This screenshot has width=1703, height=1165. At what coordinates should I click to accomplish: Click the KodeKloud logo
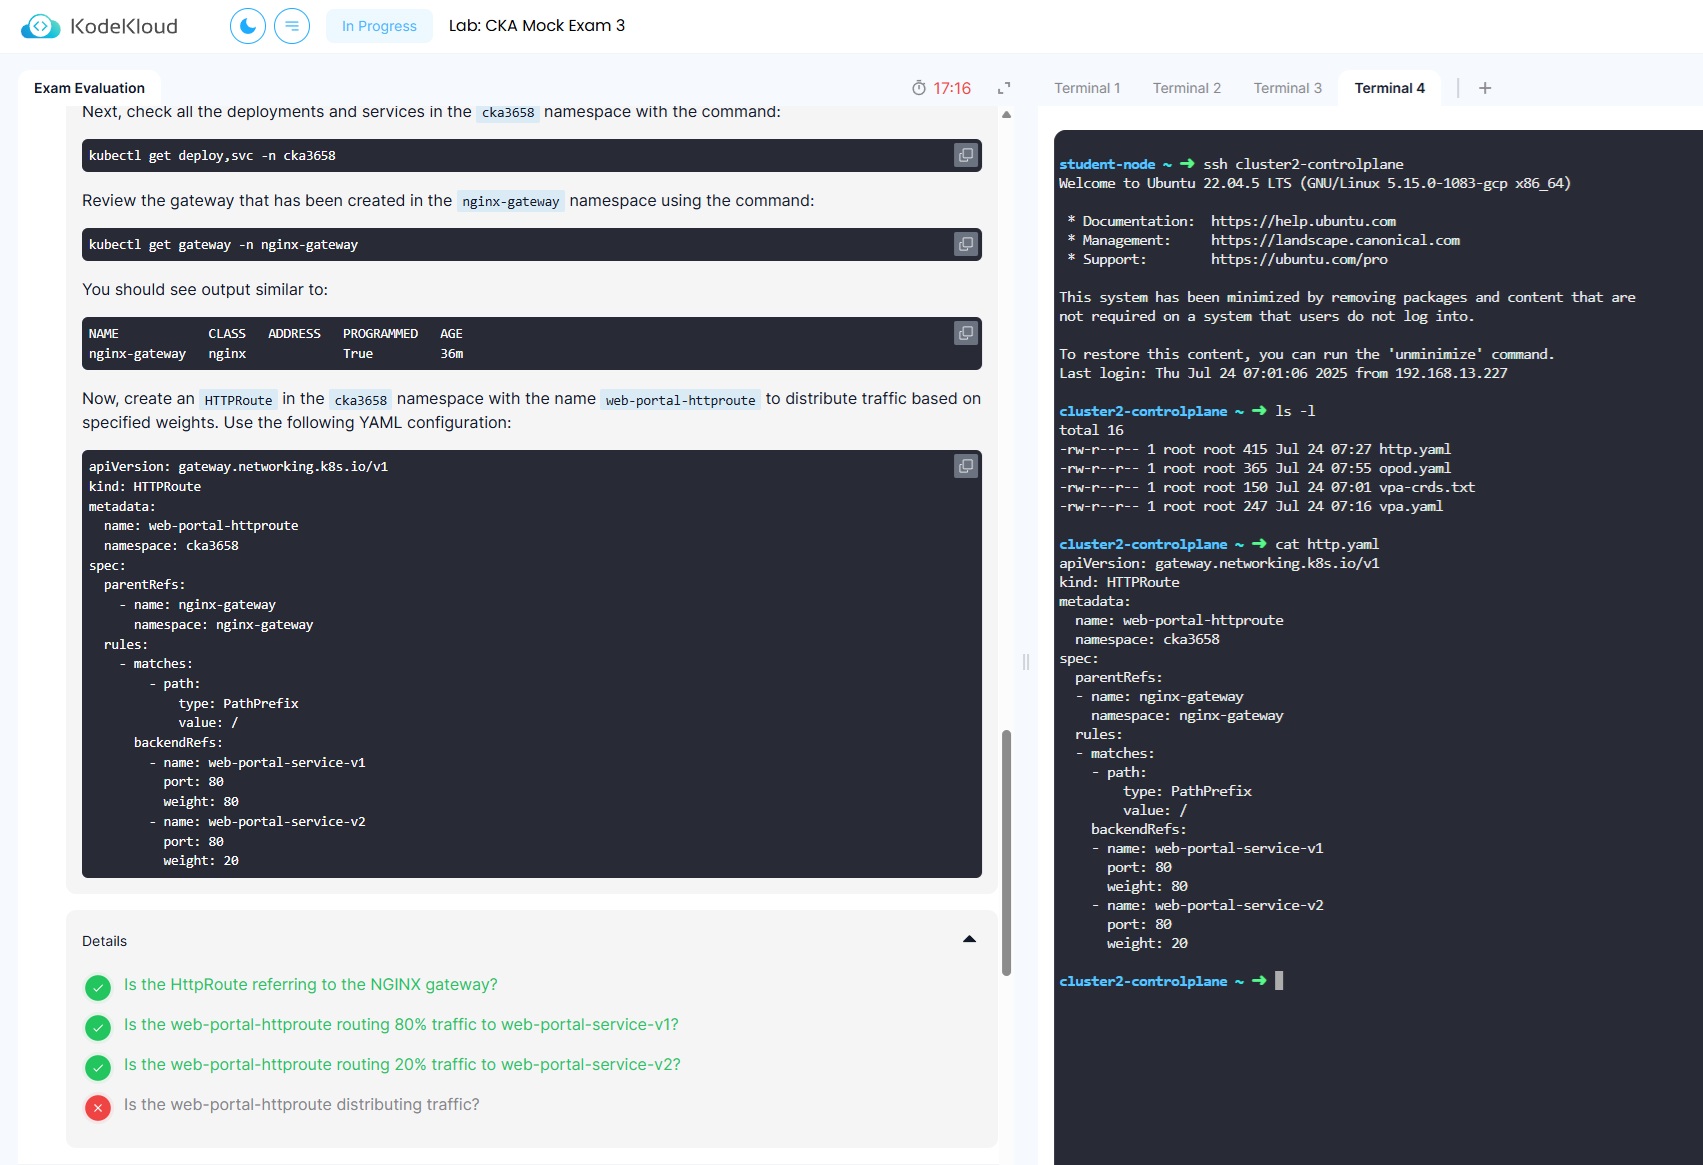99,26
